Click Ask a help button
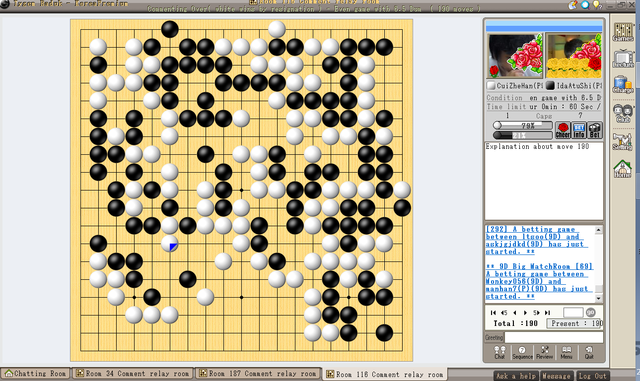 click(x=516, y=376)
